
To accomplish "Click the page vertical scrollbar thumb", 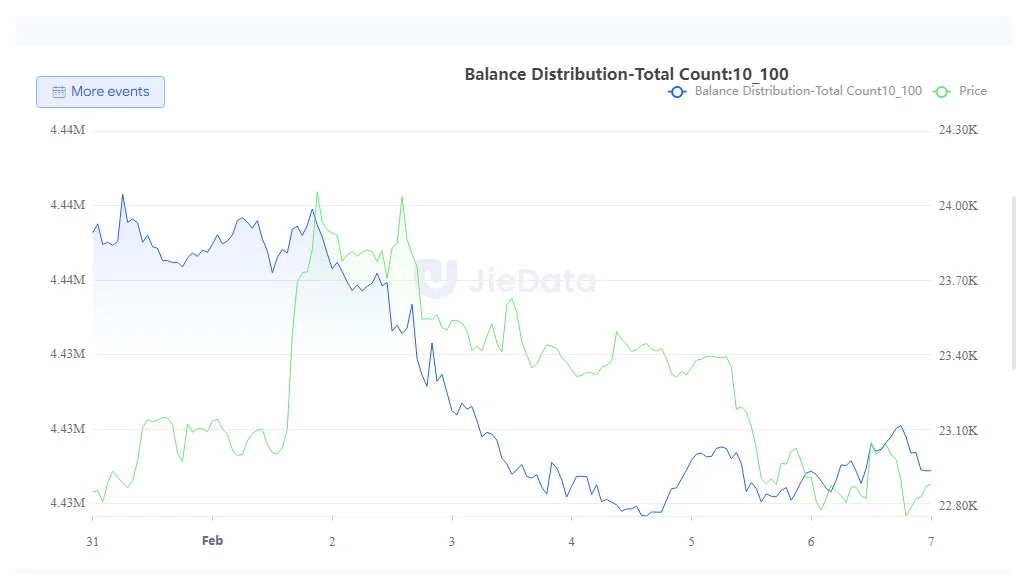I will click(x=1013, y=282).
